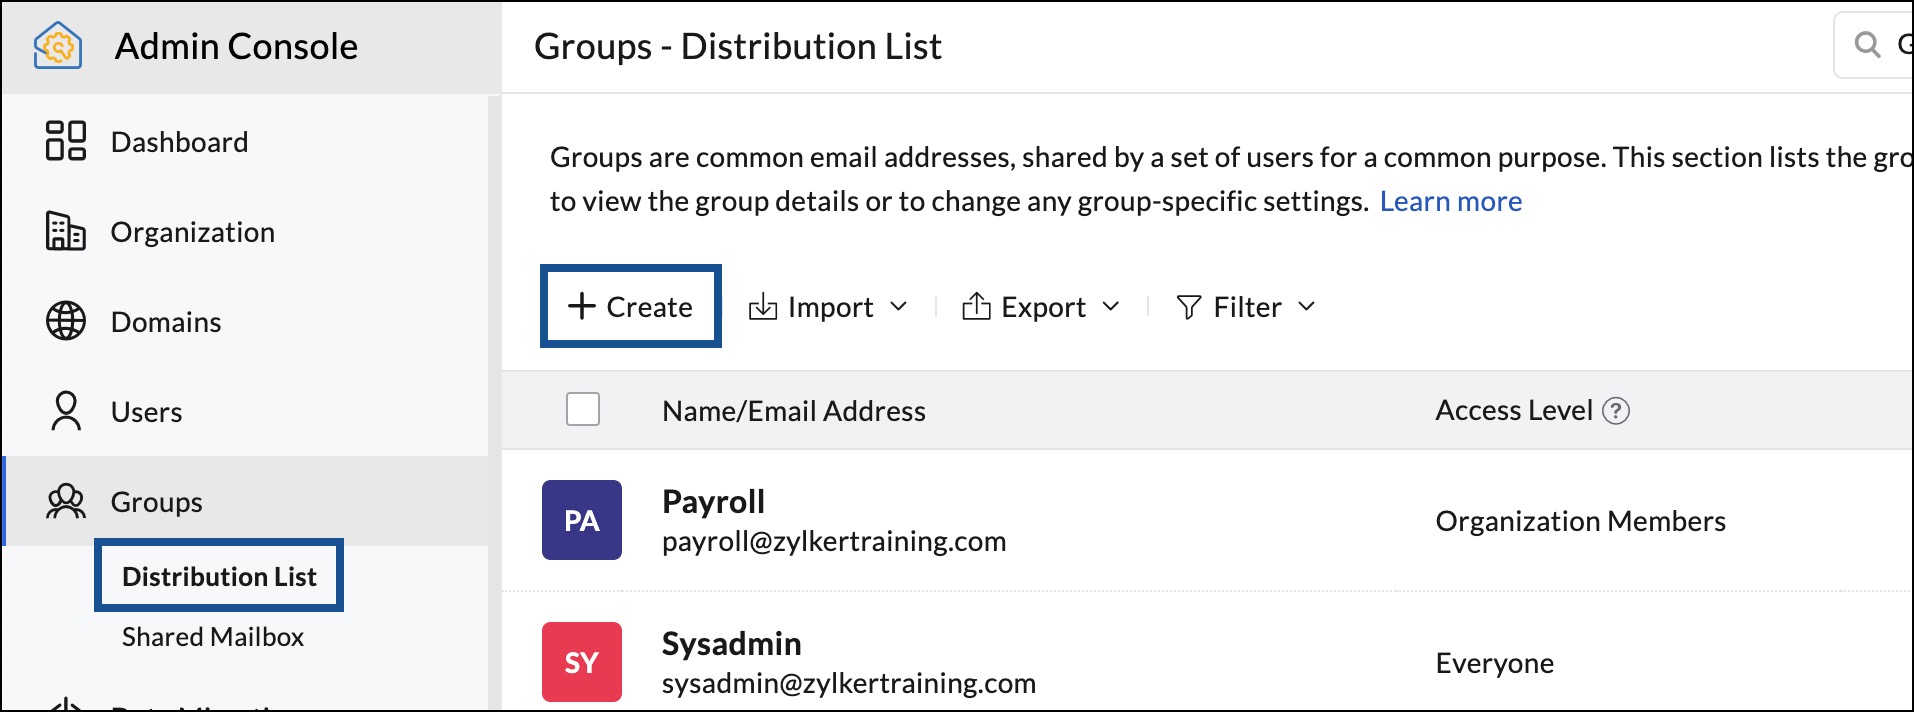Image resolution: width=1914 pixels, height=712 pixels.
Task: Click the Users person icon
Action: click(x=66, y=411)
